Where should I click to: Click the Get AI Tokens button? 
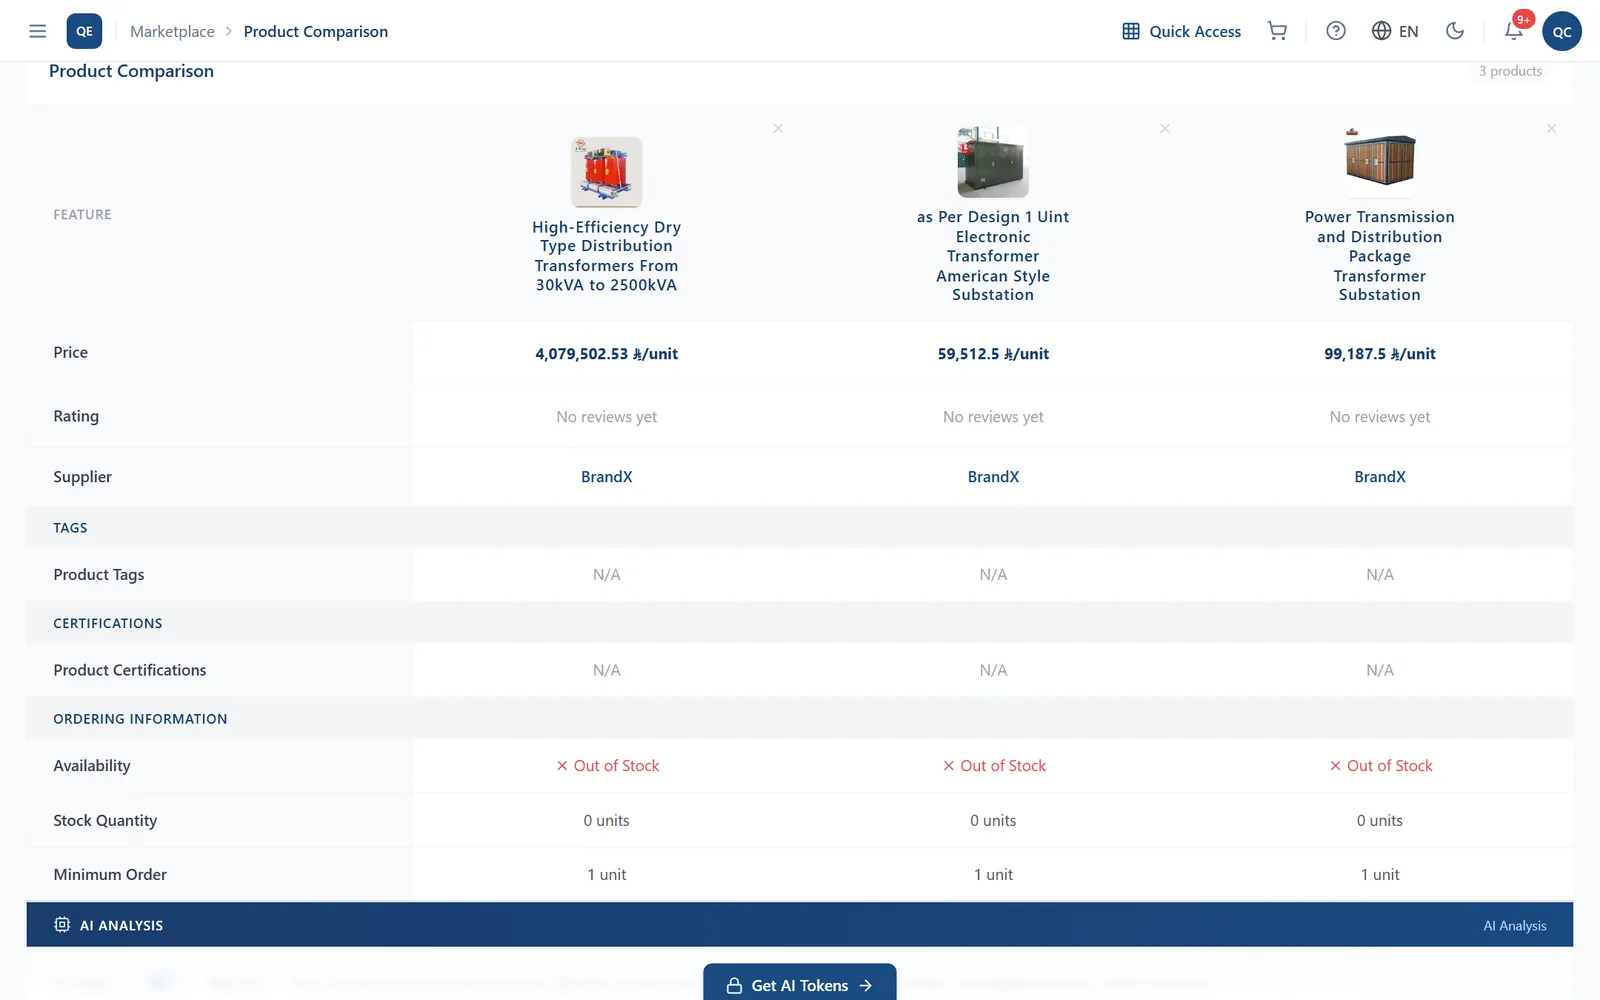(x=800, y=984)
